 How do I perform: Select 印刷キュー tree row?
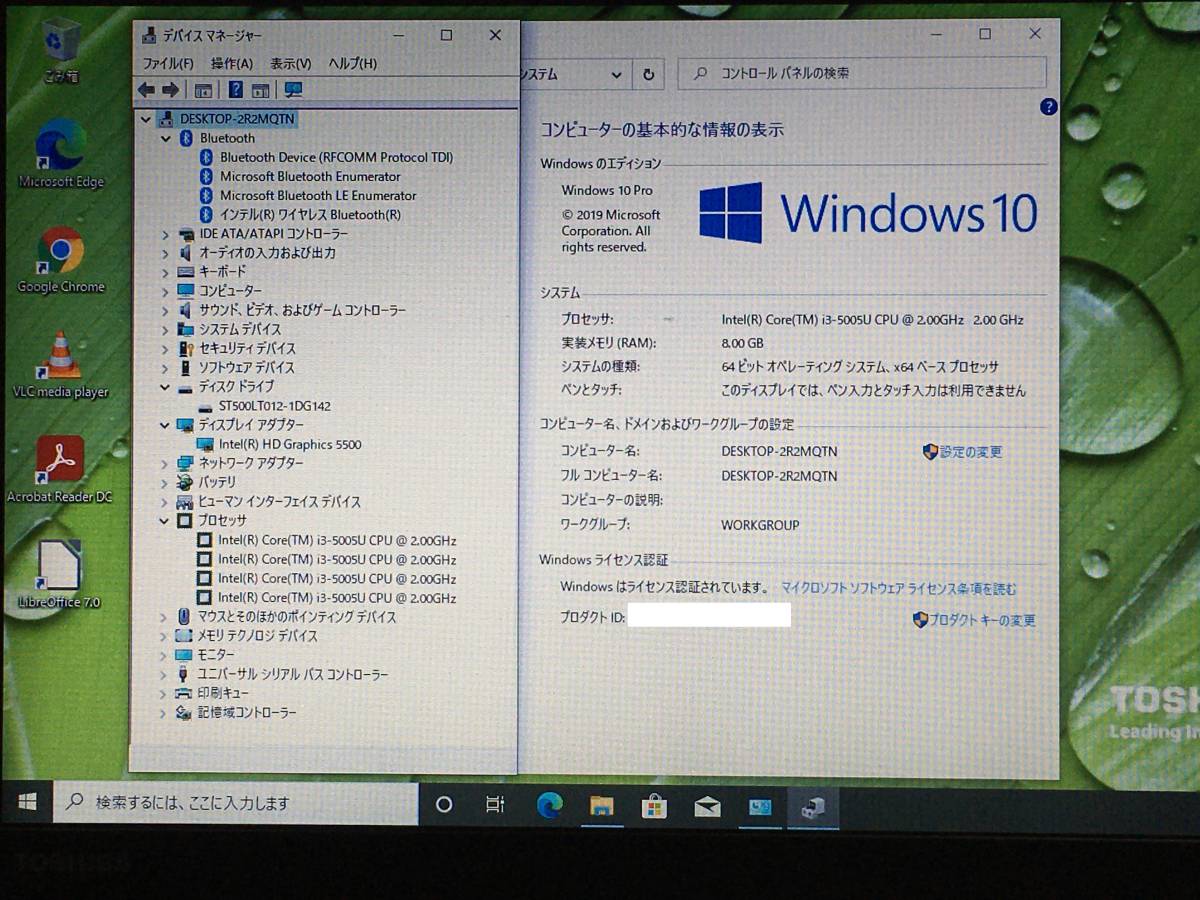[223, 693]
